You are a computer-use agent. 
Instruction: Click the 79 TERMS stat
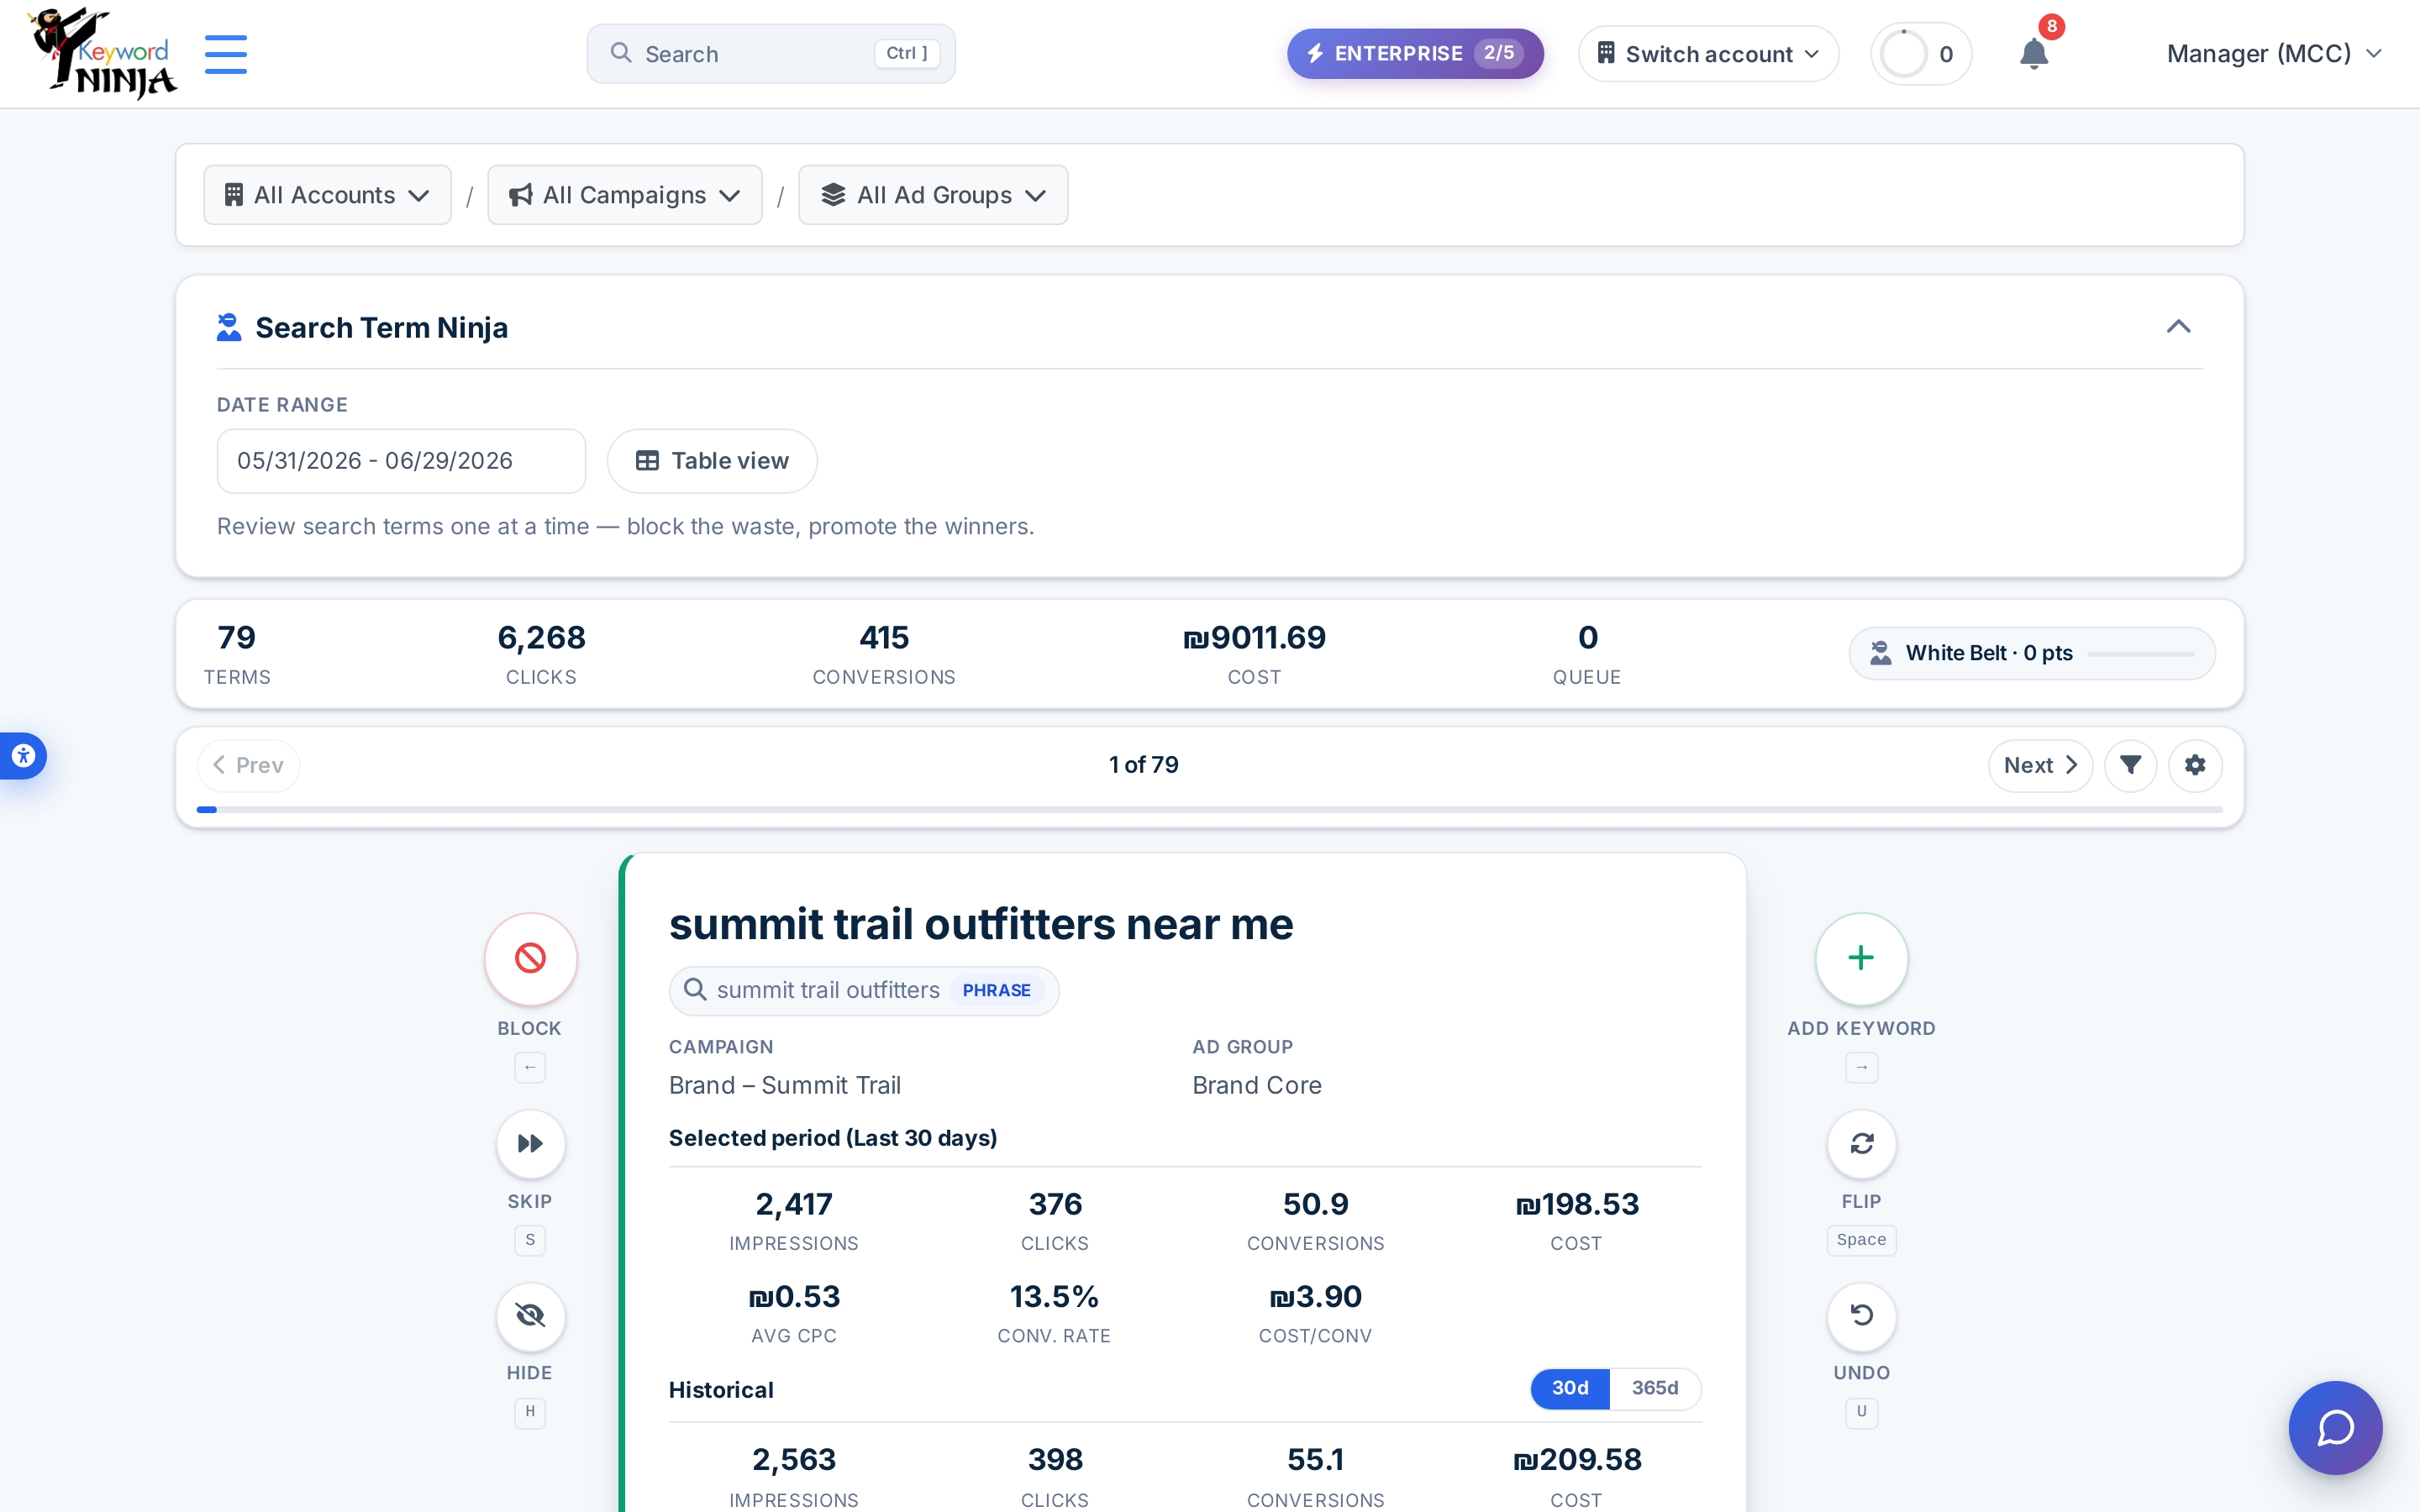(x=237, y=654)
